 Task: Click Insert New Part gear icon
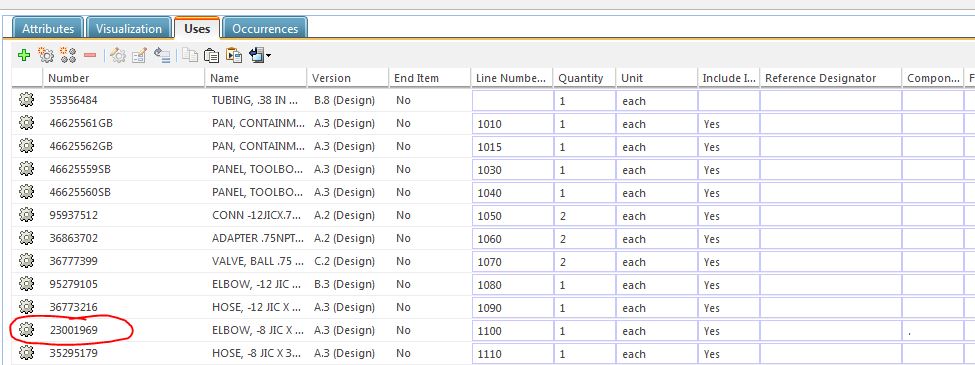(46, 55)
